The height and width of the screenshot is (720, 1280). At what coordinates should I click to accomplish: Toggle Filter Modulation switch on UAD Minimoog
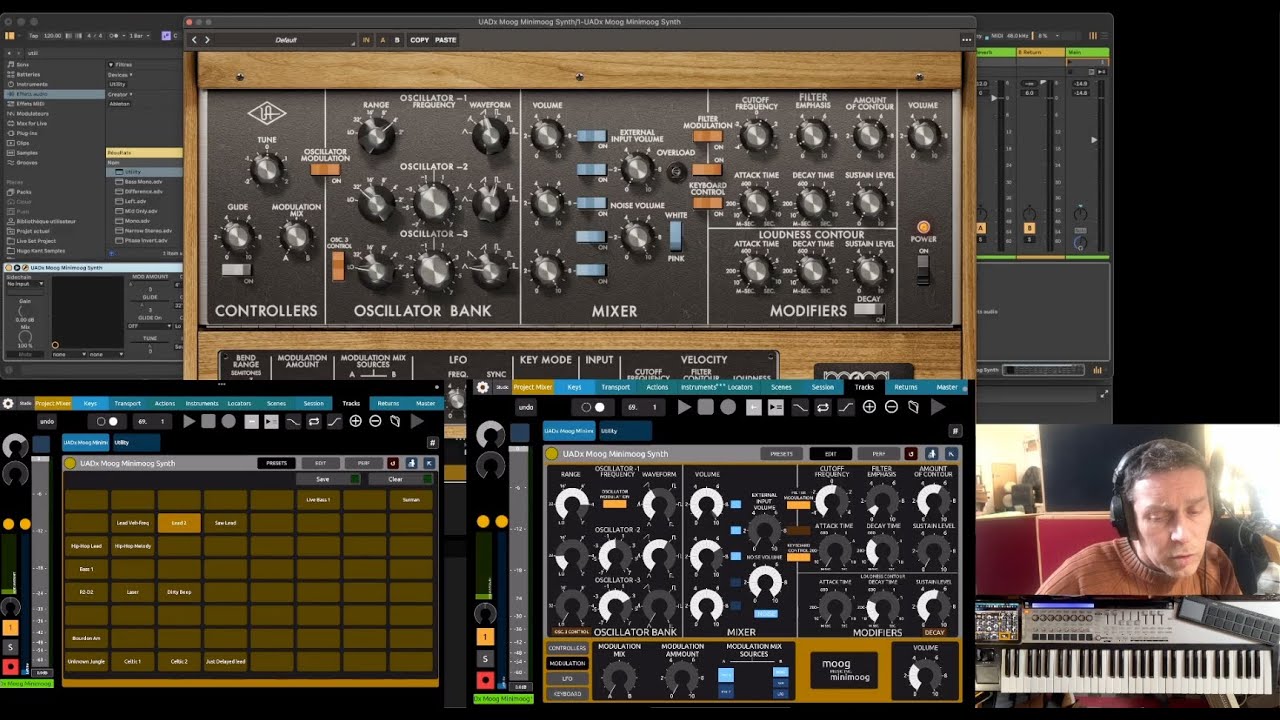click(707, 136)
